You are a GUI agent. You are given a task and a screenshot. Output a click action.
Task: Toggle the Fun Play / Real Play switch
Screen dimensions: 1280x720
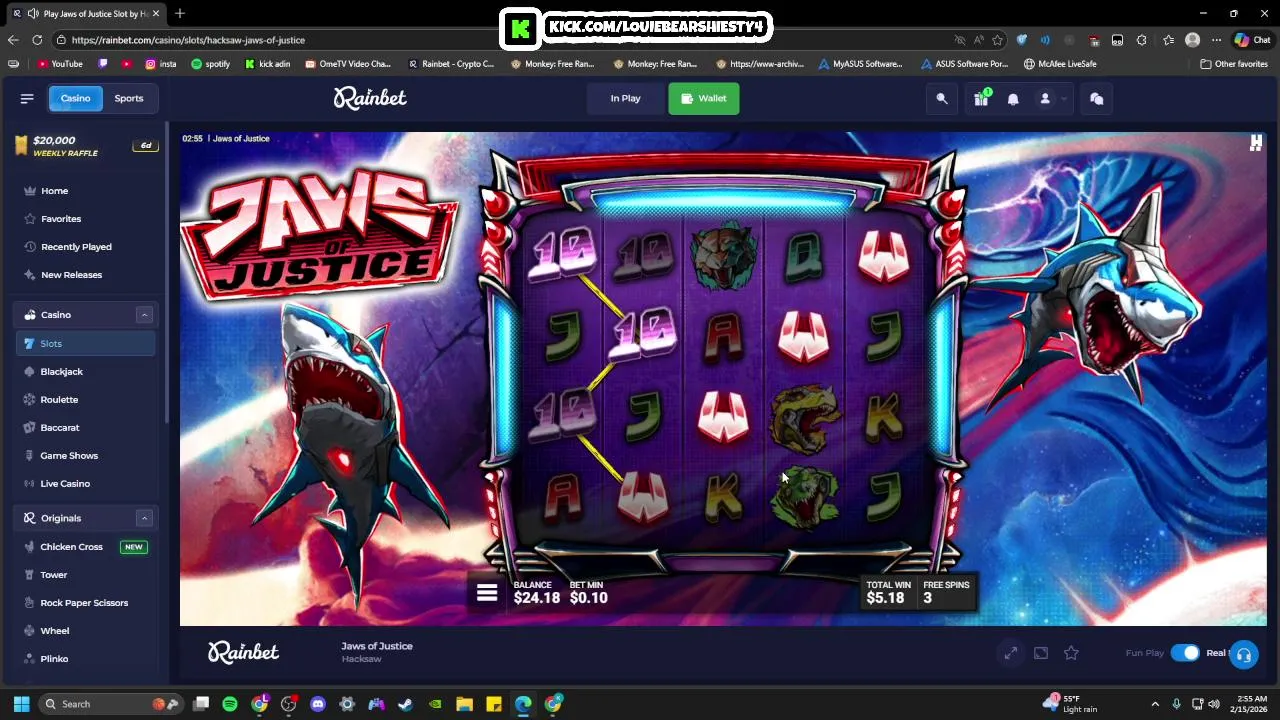(x=1185, y=653)
